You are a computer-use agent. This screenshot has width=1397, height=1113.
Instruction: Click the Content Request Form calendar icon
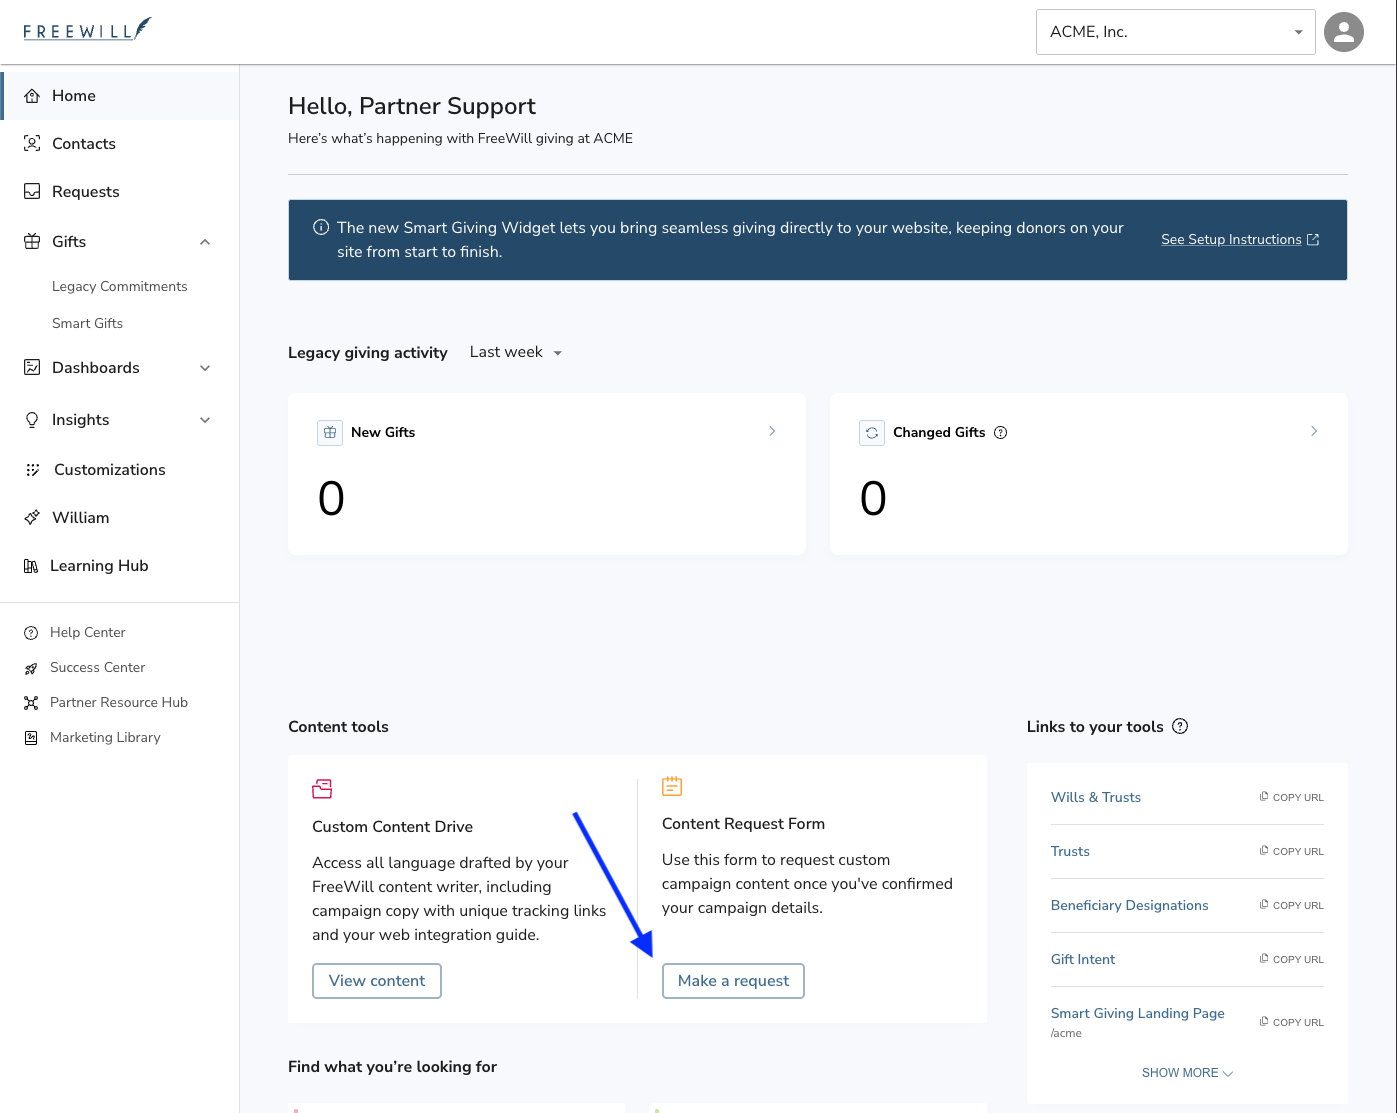click(x=672, y=786)
